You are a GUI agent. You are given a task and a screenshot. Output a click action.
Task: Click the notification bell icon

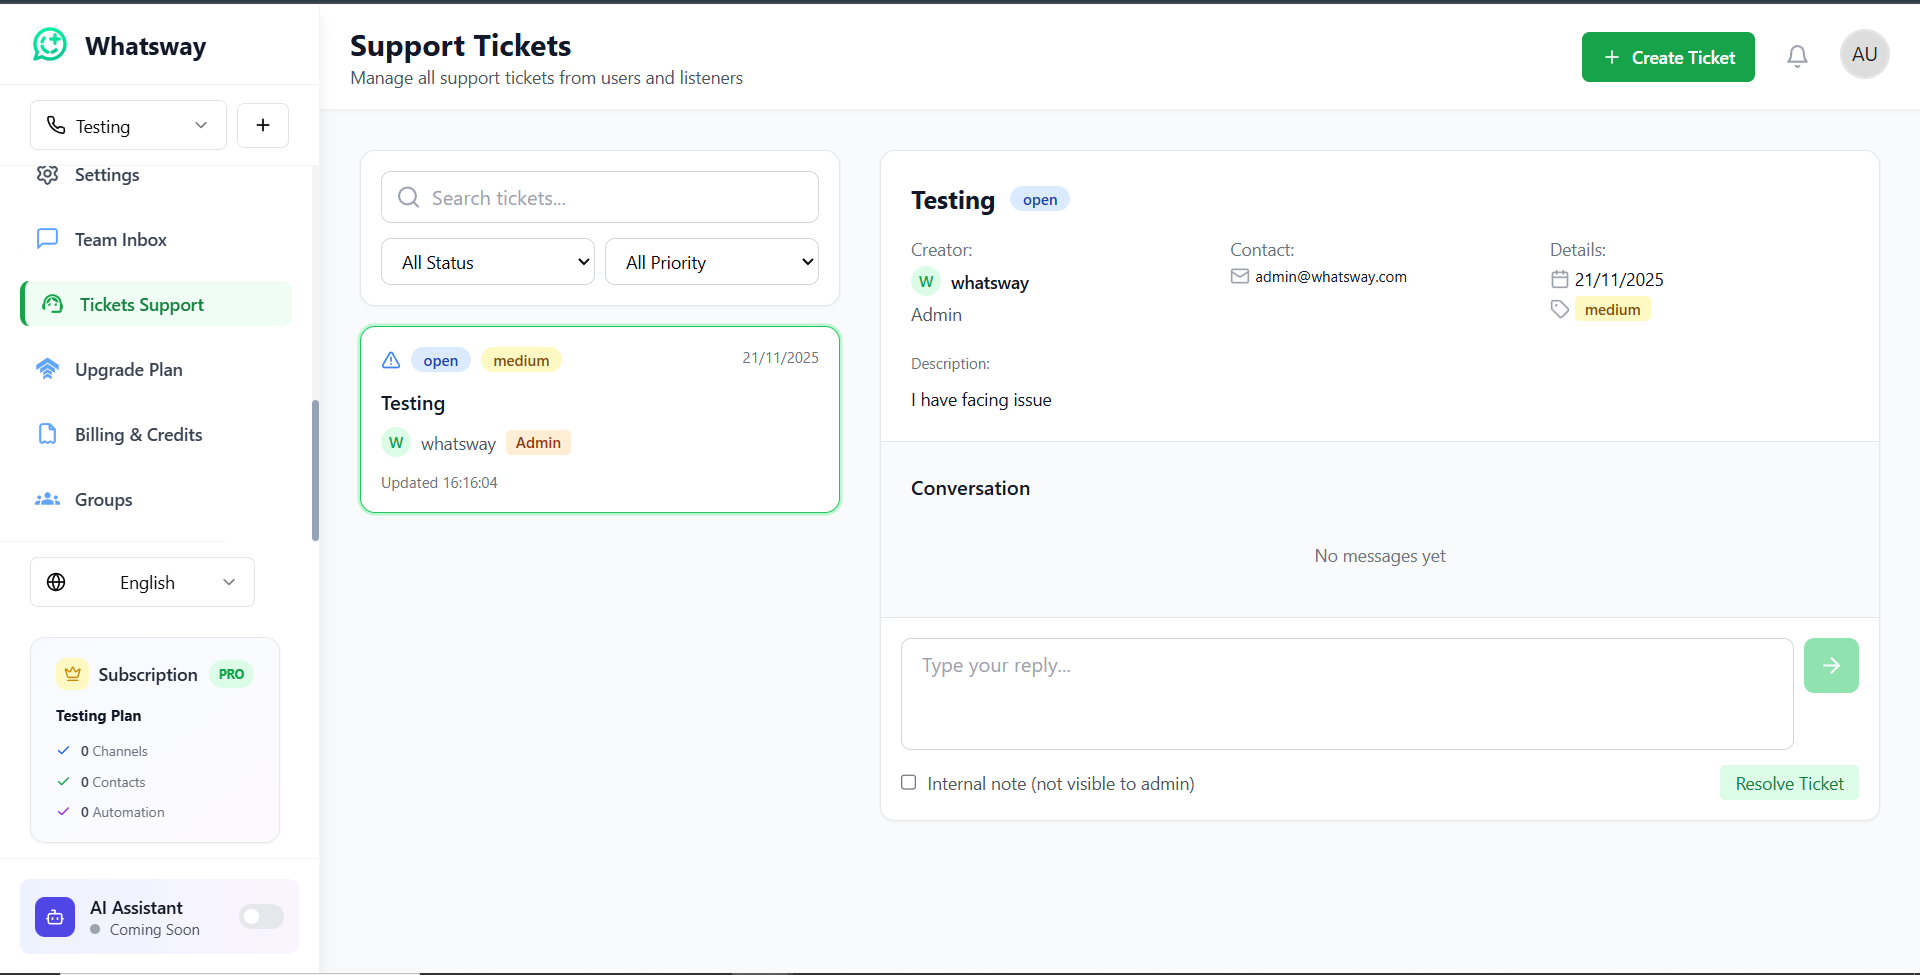coord(1797,57)
